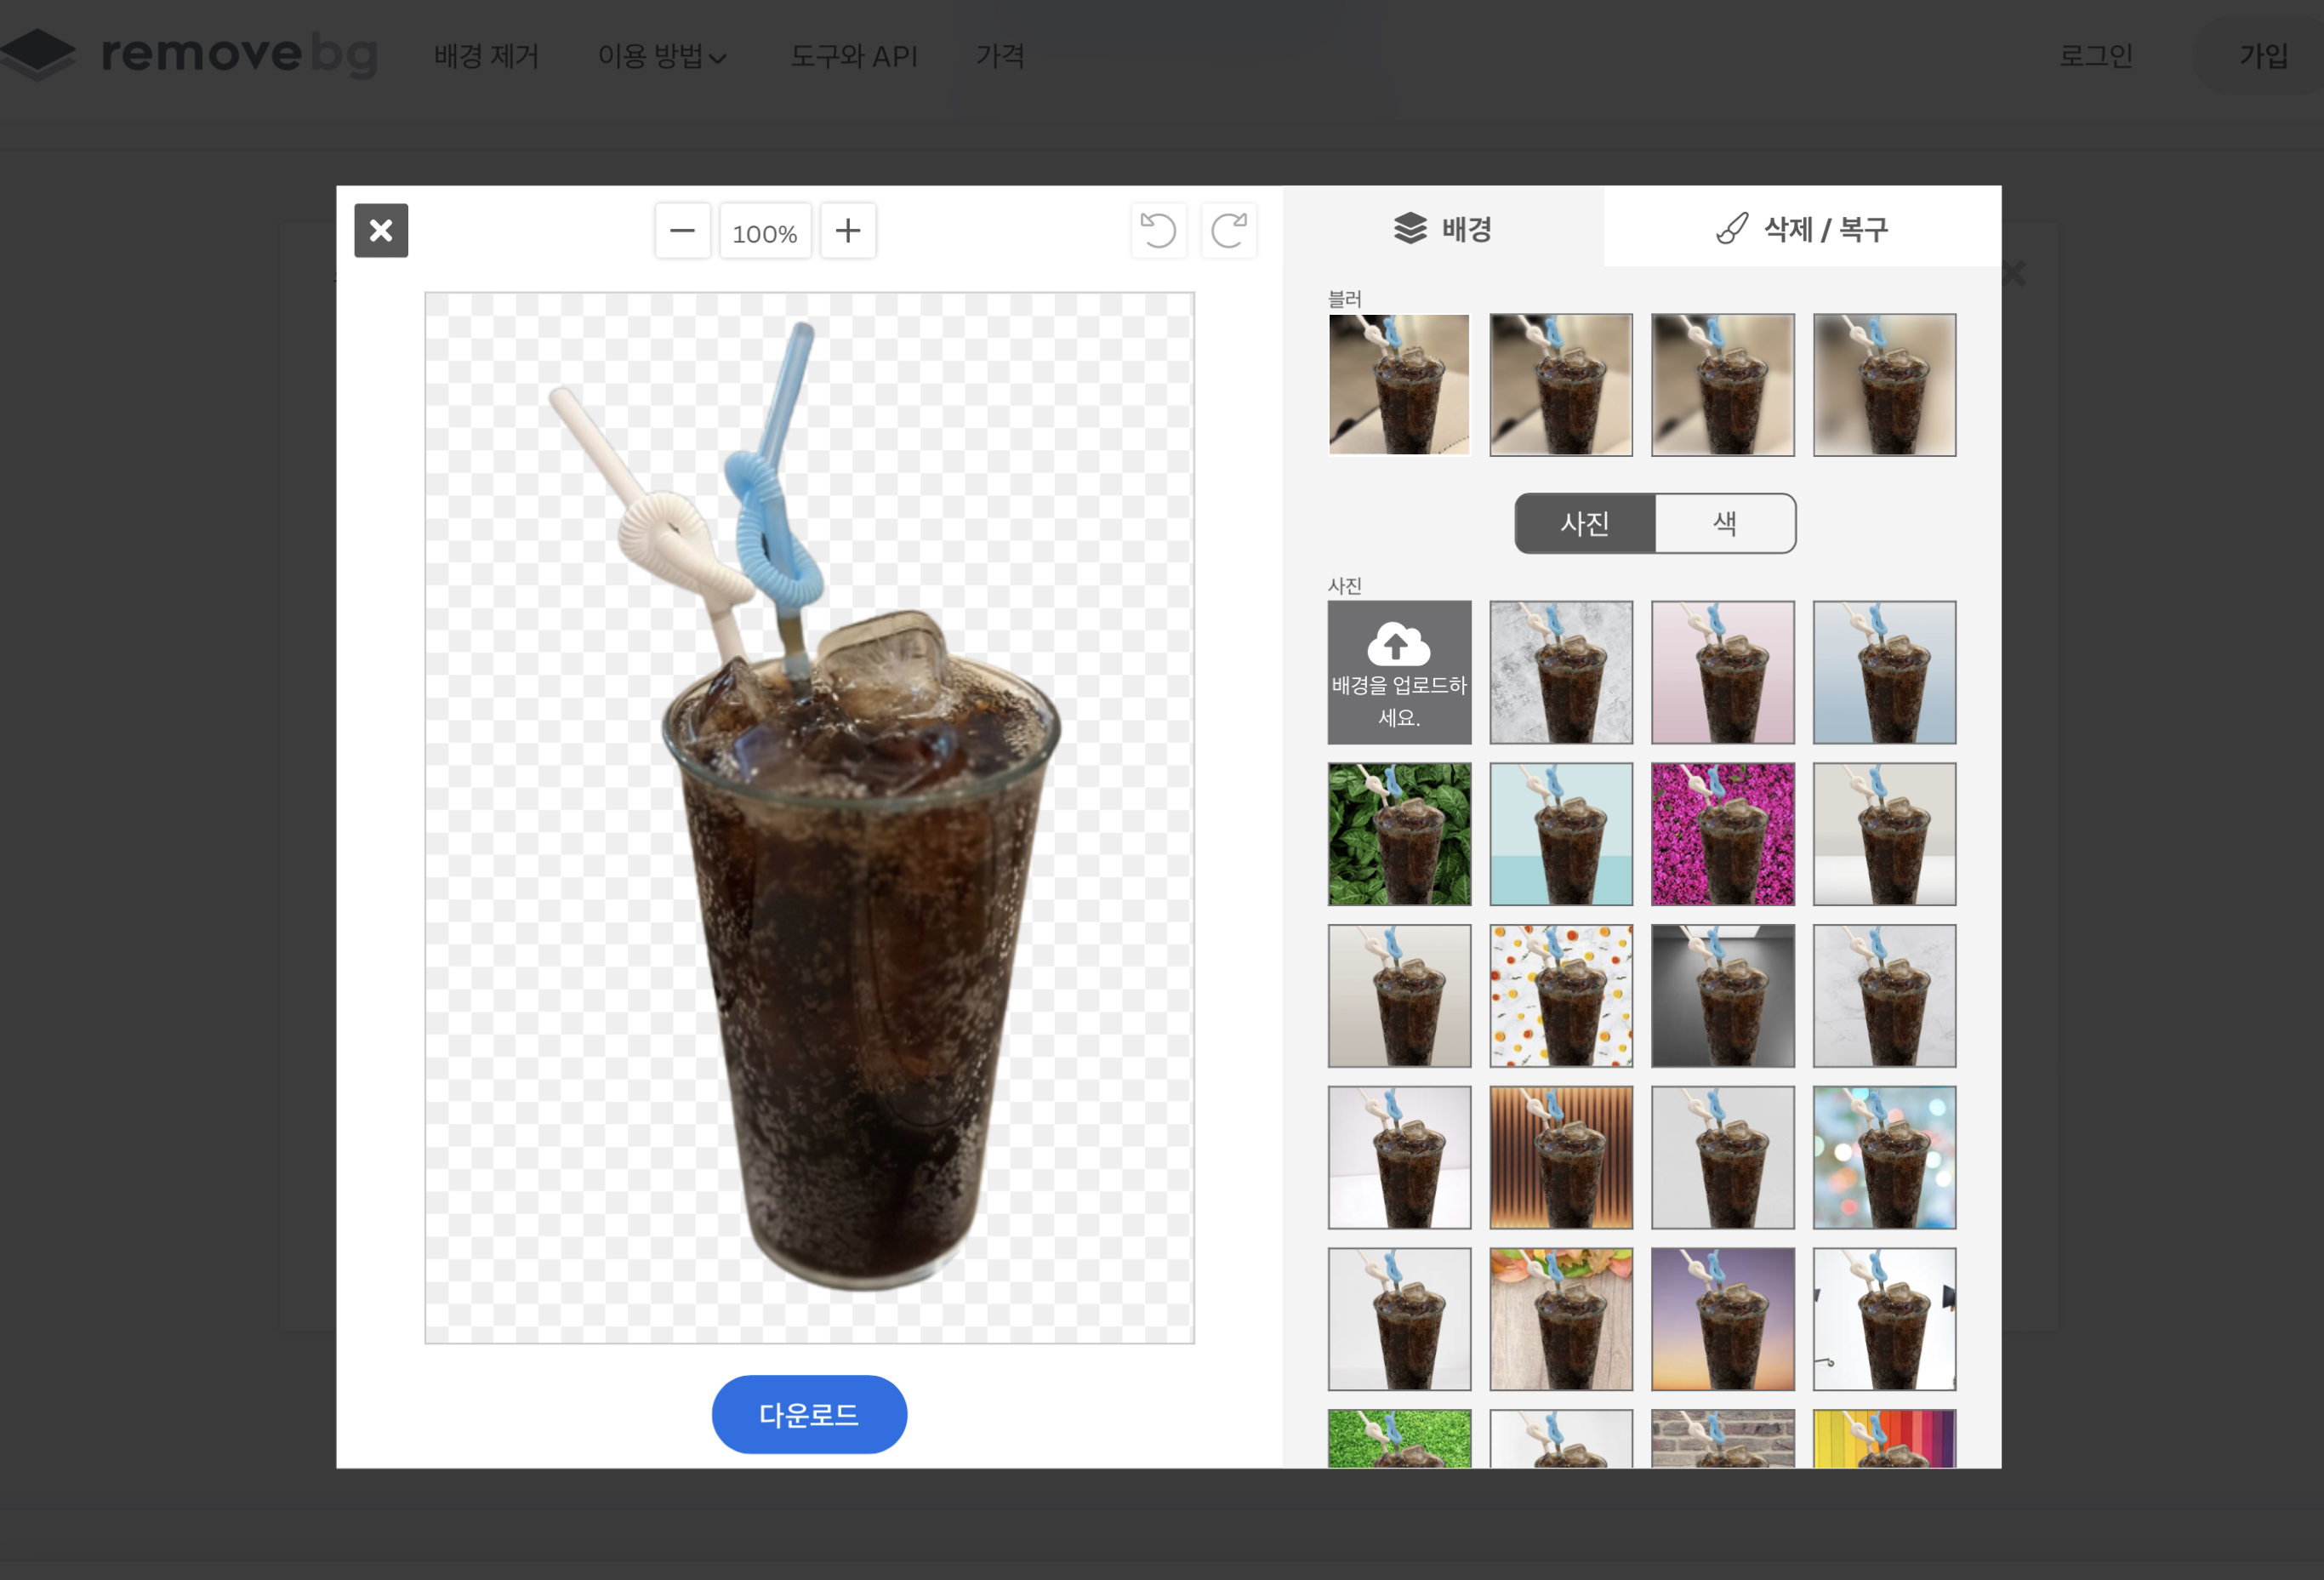Image resolution: width=2324 pixels, height=1580 pixels.
Task: Click the 로그인 link
Action: click(2096, 56)
